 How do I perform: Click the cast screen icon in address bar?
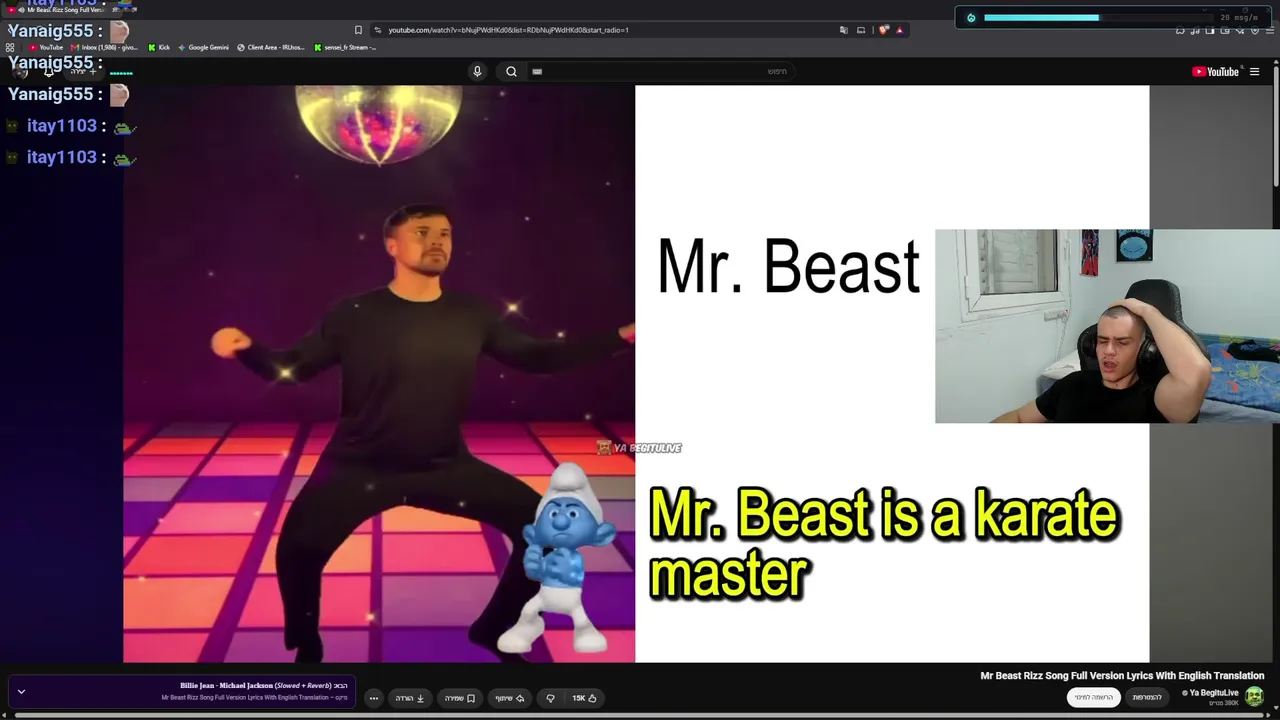coord(861,30)
